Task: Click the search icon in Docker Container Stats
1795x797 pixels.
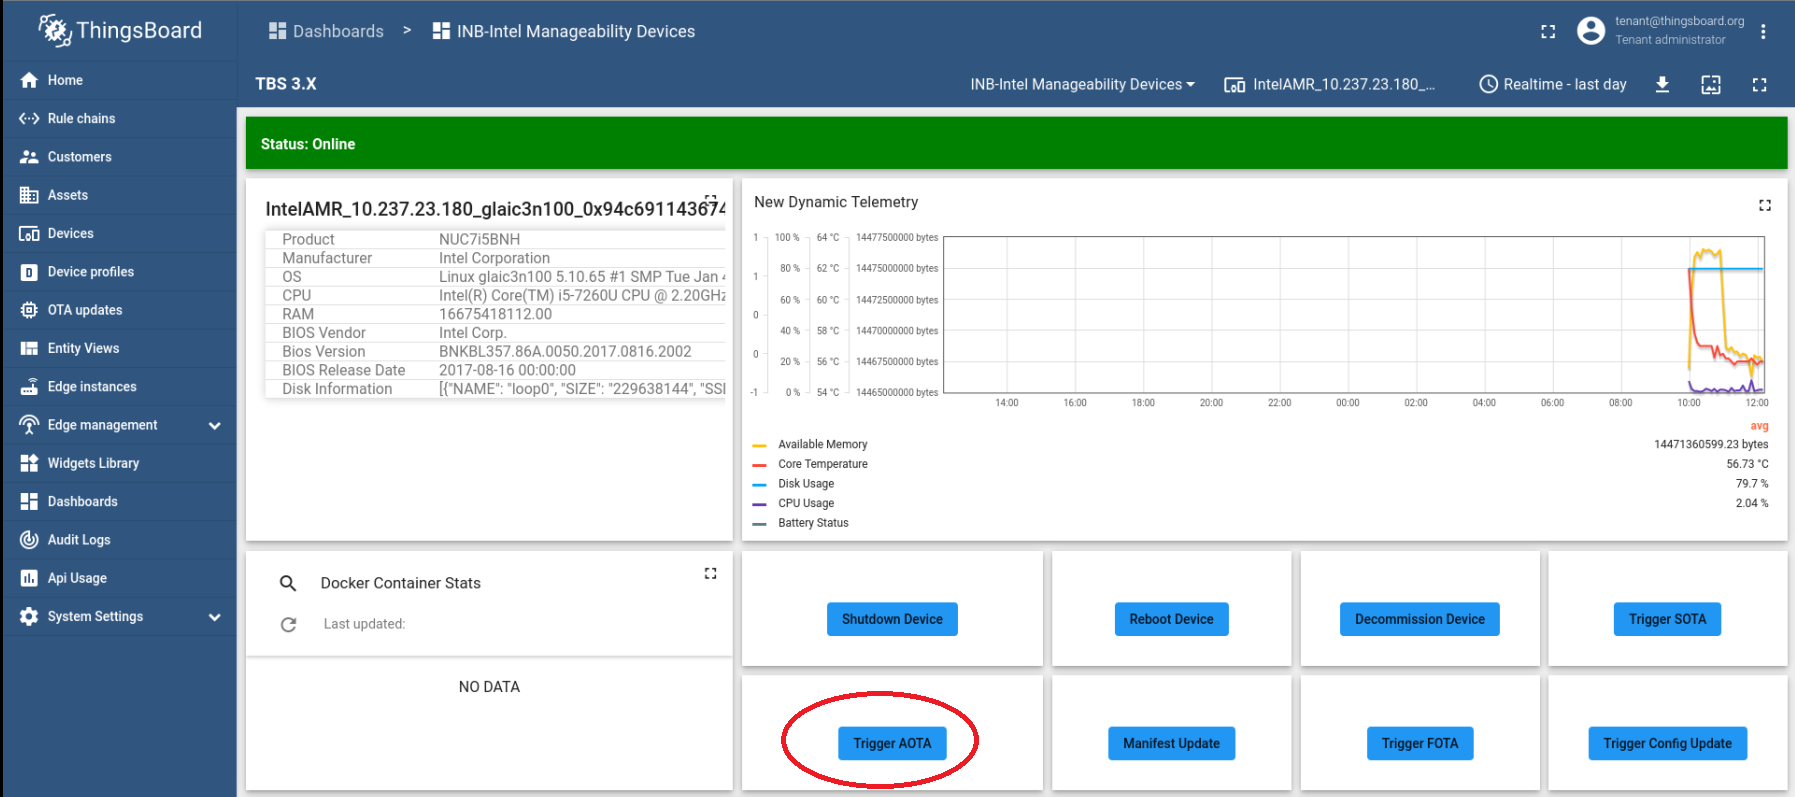Action: [x=288, y=583]
